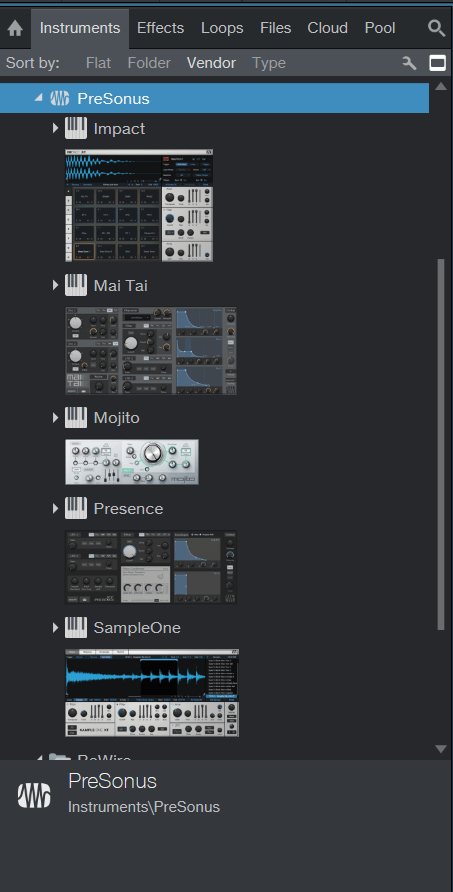Click the Instruments\PreSonus path text
The image size is (453, 892).
144,807
